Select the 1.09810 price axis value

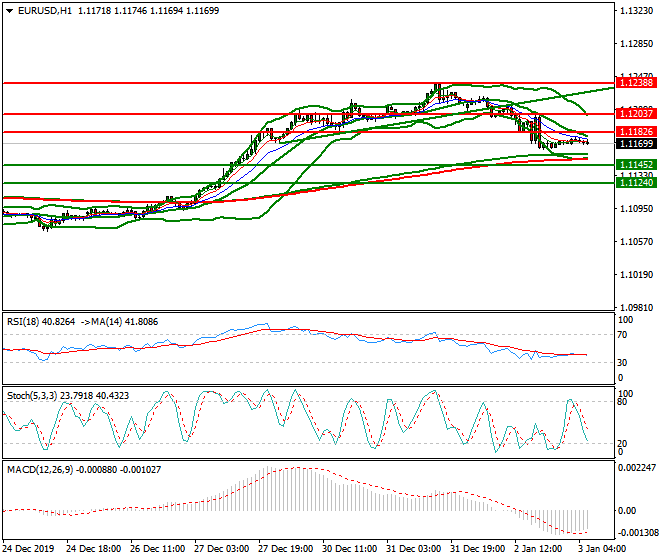pyautogui.click(x=637, y=308)
